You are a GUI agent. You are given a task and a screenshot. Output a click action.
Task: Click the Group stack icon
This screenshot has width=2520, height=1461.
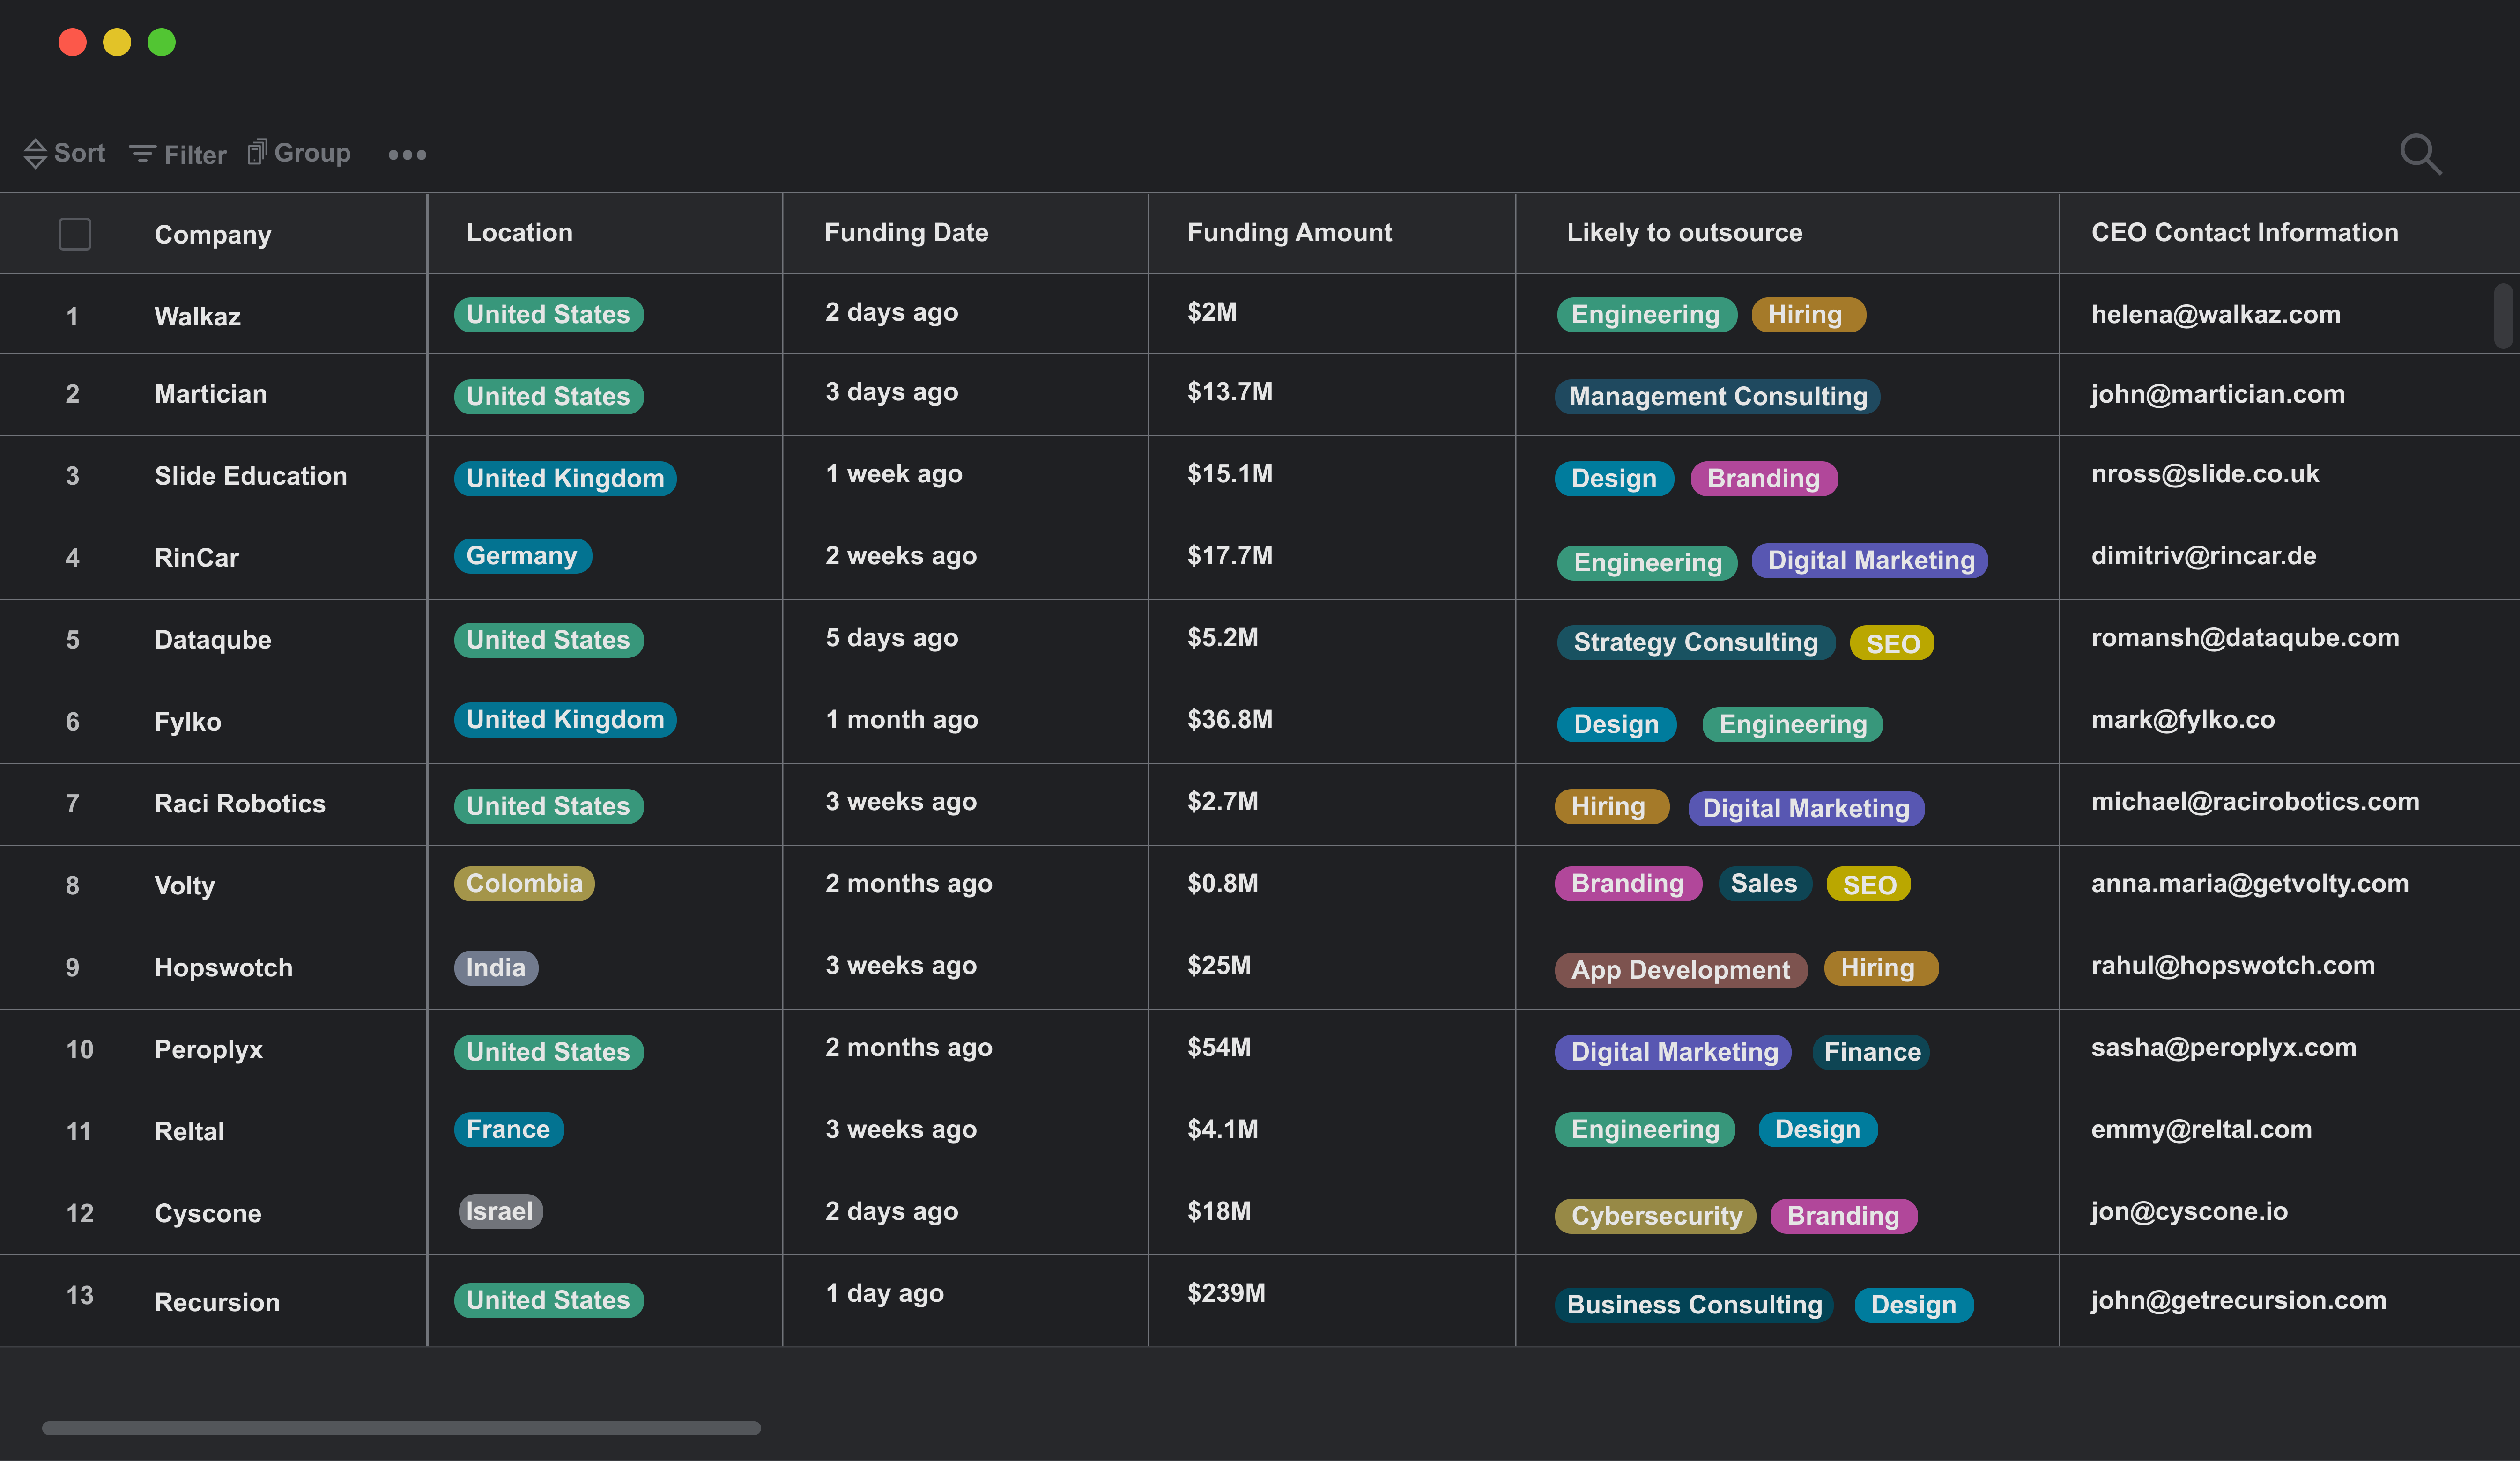point(257,152)
